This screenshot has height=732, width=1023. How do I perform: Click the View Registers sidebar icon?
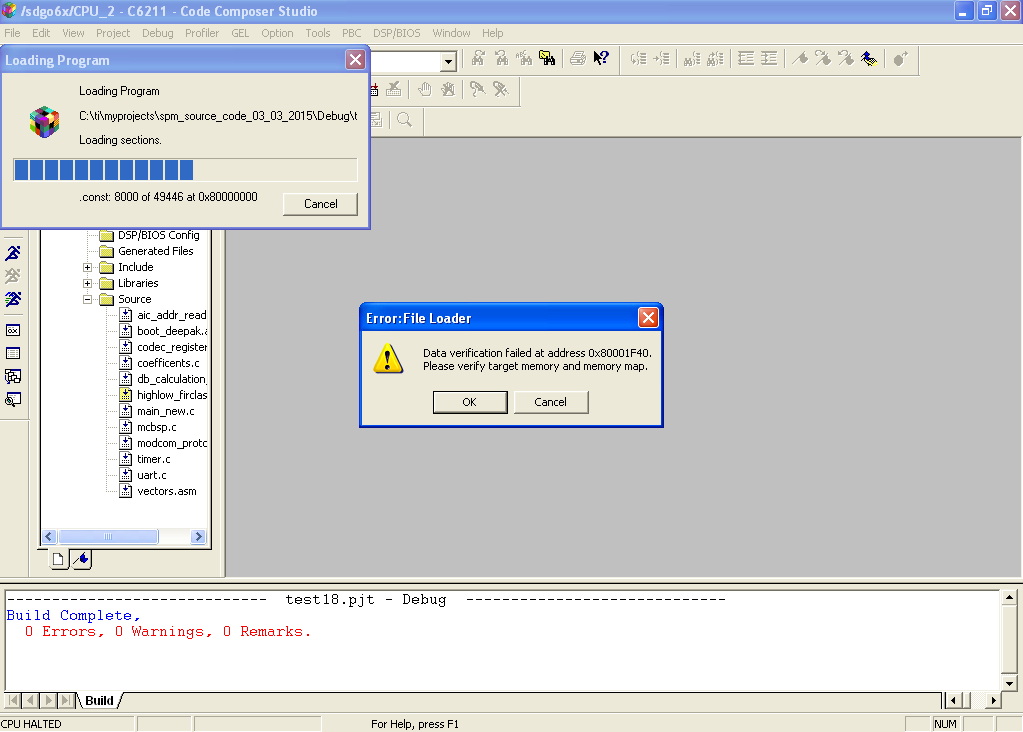click(x=13, y=330)
